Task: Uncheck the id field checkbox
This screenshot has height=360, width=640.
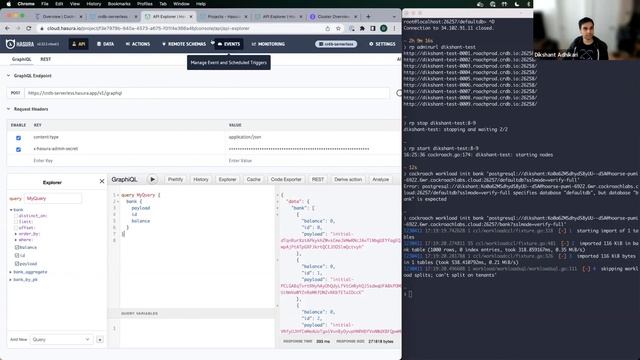Action: point(17,256)
